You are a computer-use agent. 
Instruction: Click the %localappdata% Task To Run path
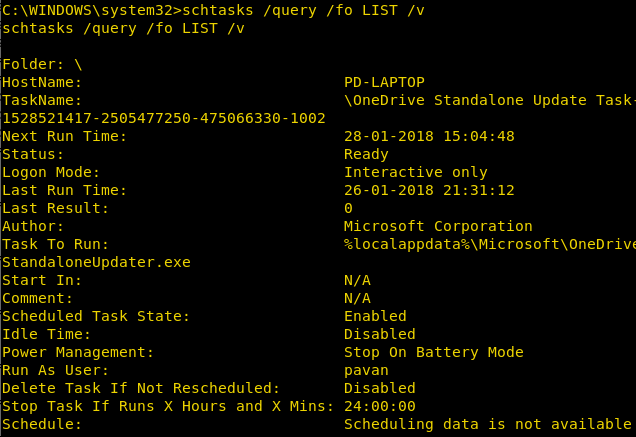(490, 244)
